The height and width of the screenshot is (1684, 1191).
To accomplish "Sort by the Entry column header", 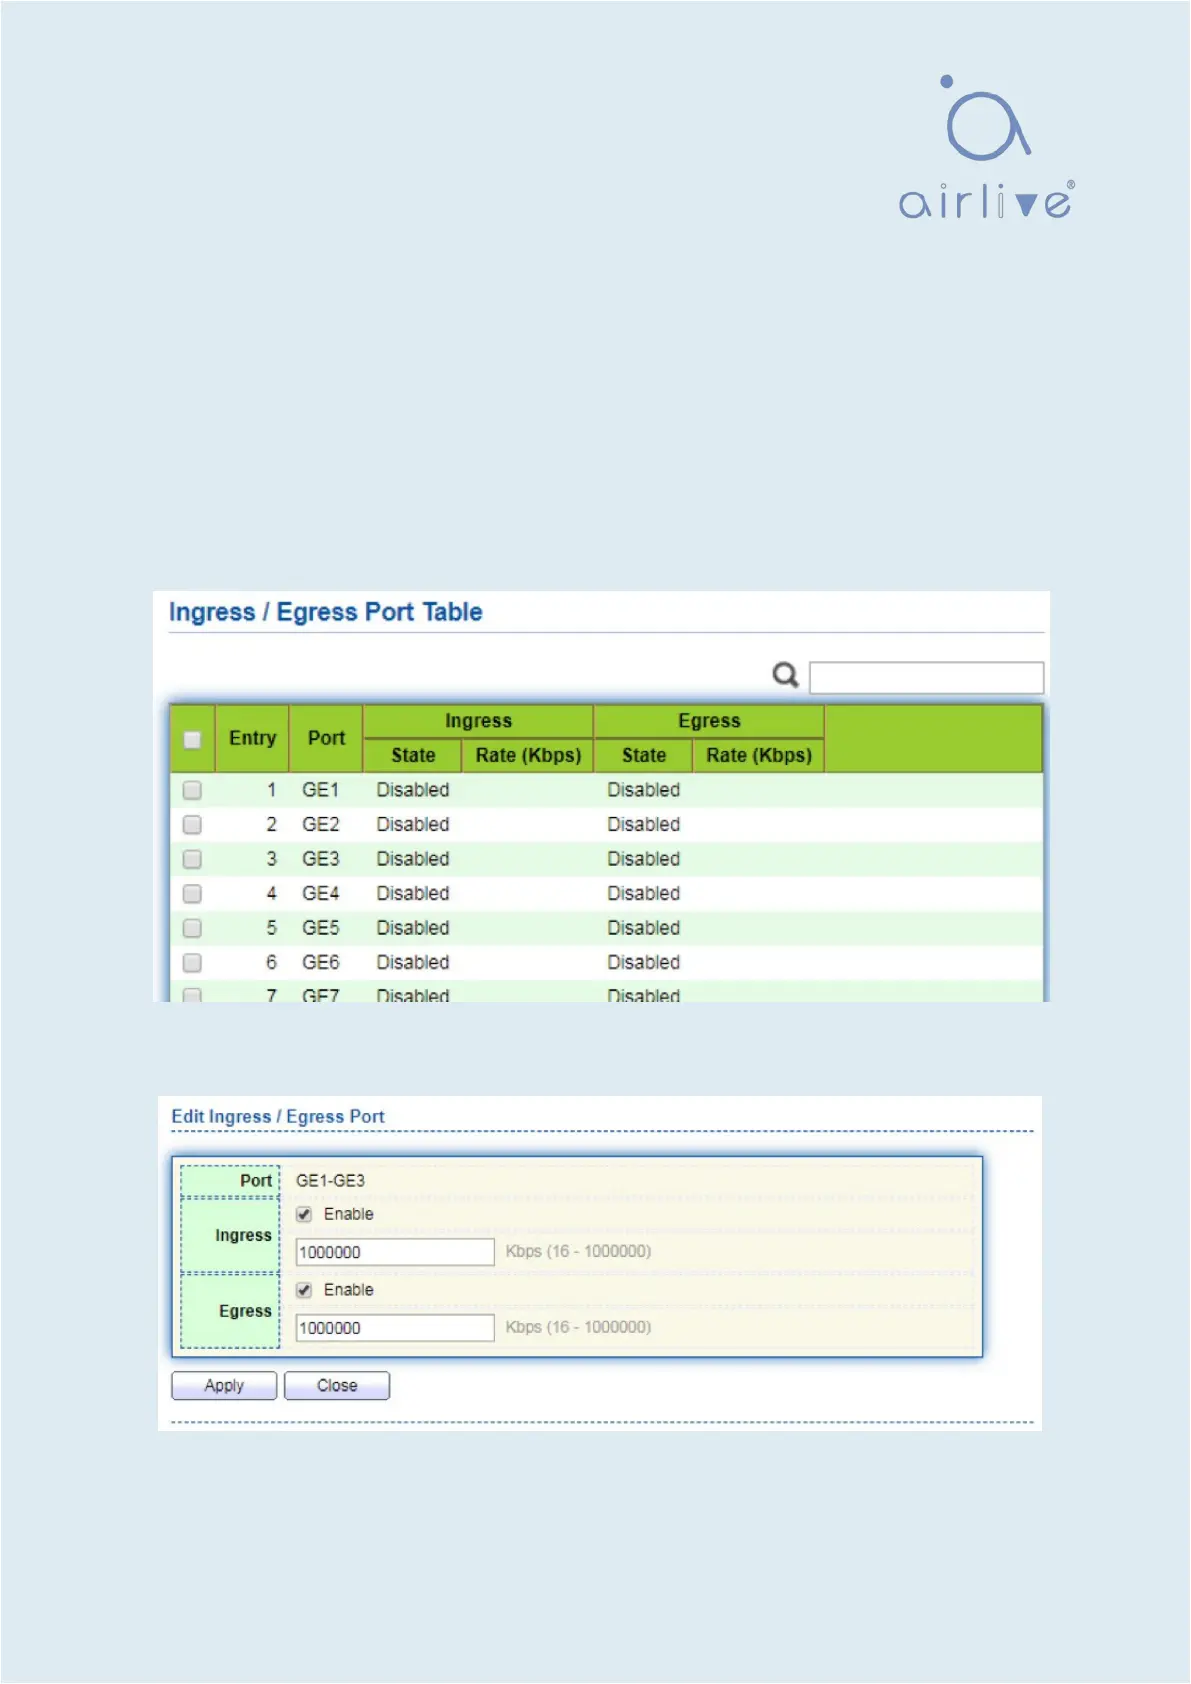I will pos(252,739).
